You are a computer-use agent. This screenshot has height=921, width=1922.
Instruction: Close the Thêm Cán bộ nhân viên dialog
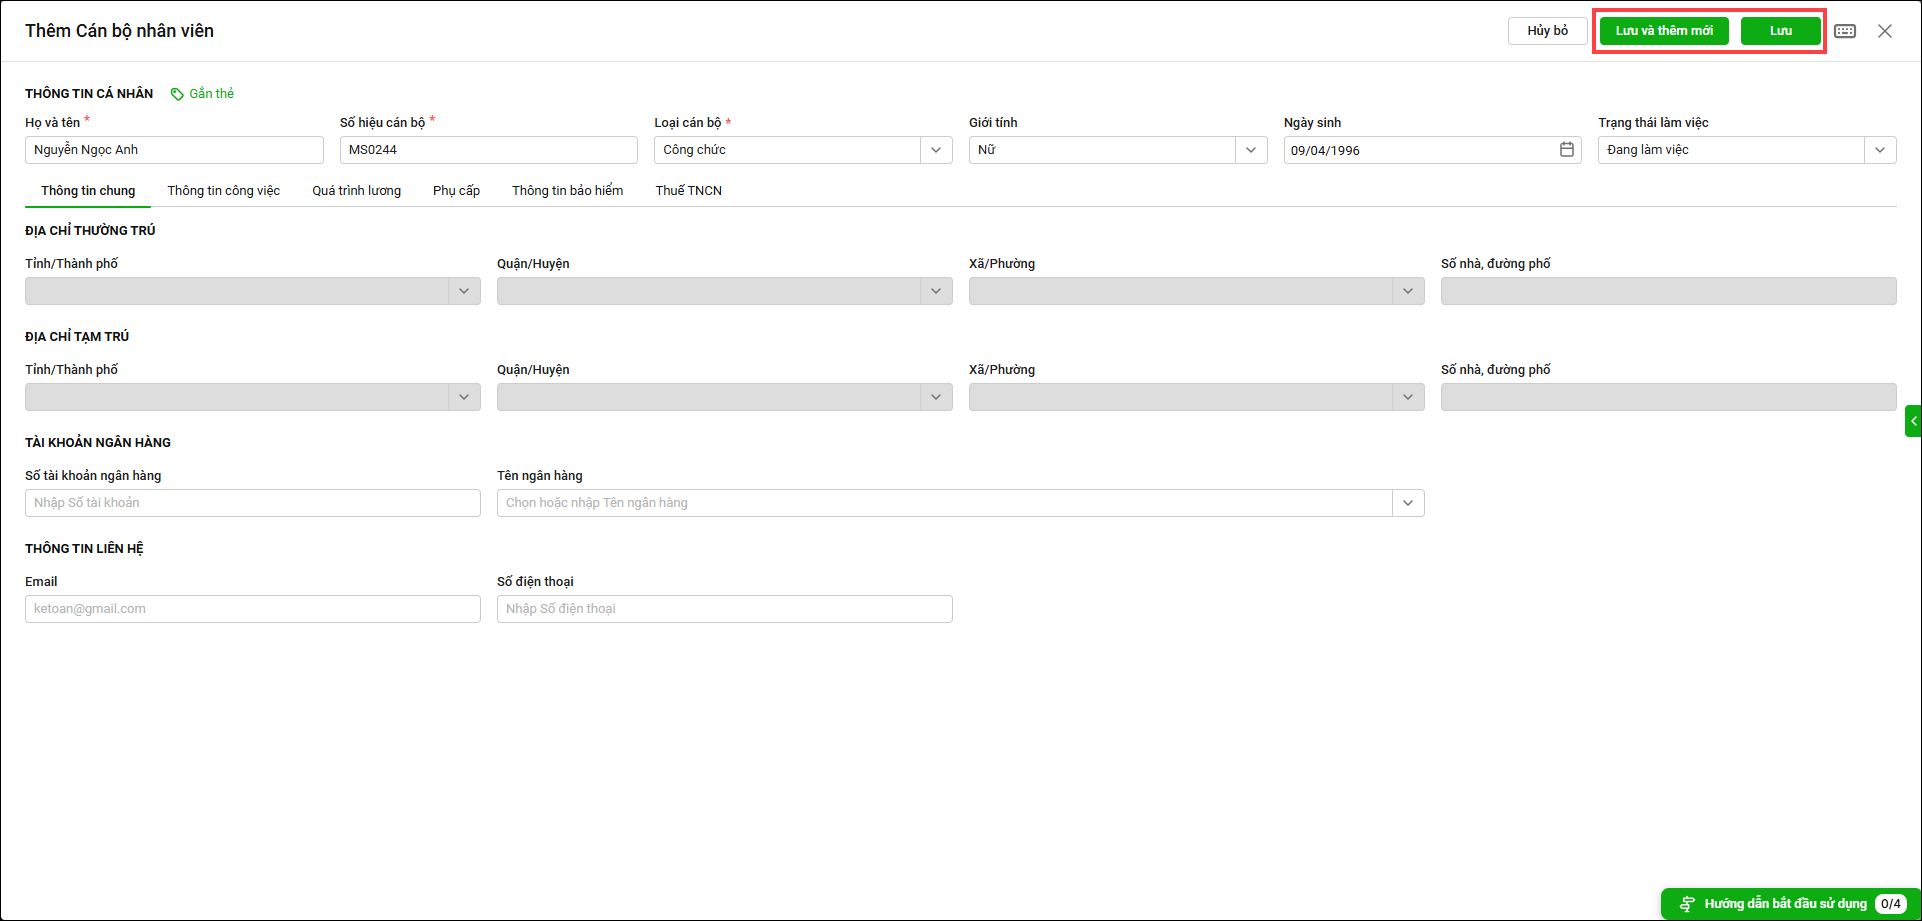pyautogui.click(x=1885, y=31)
